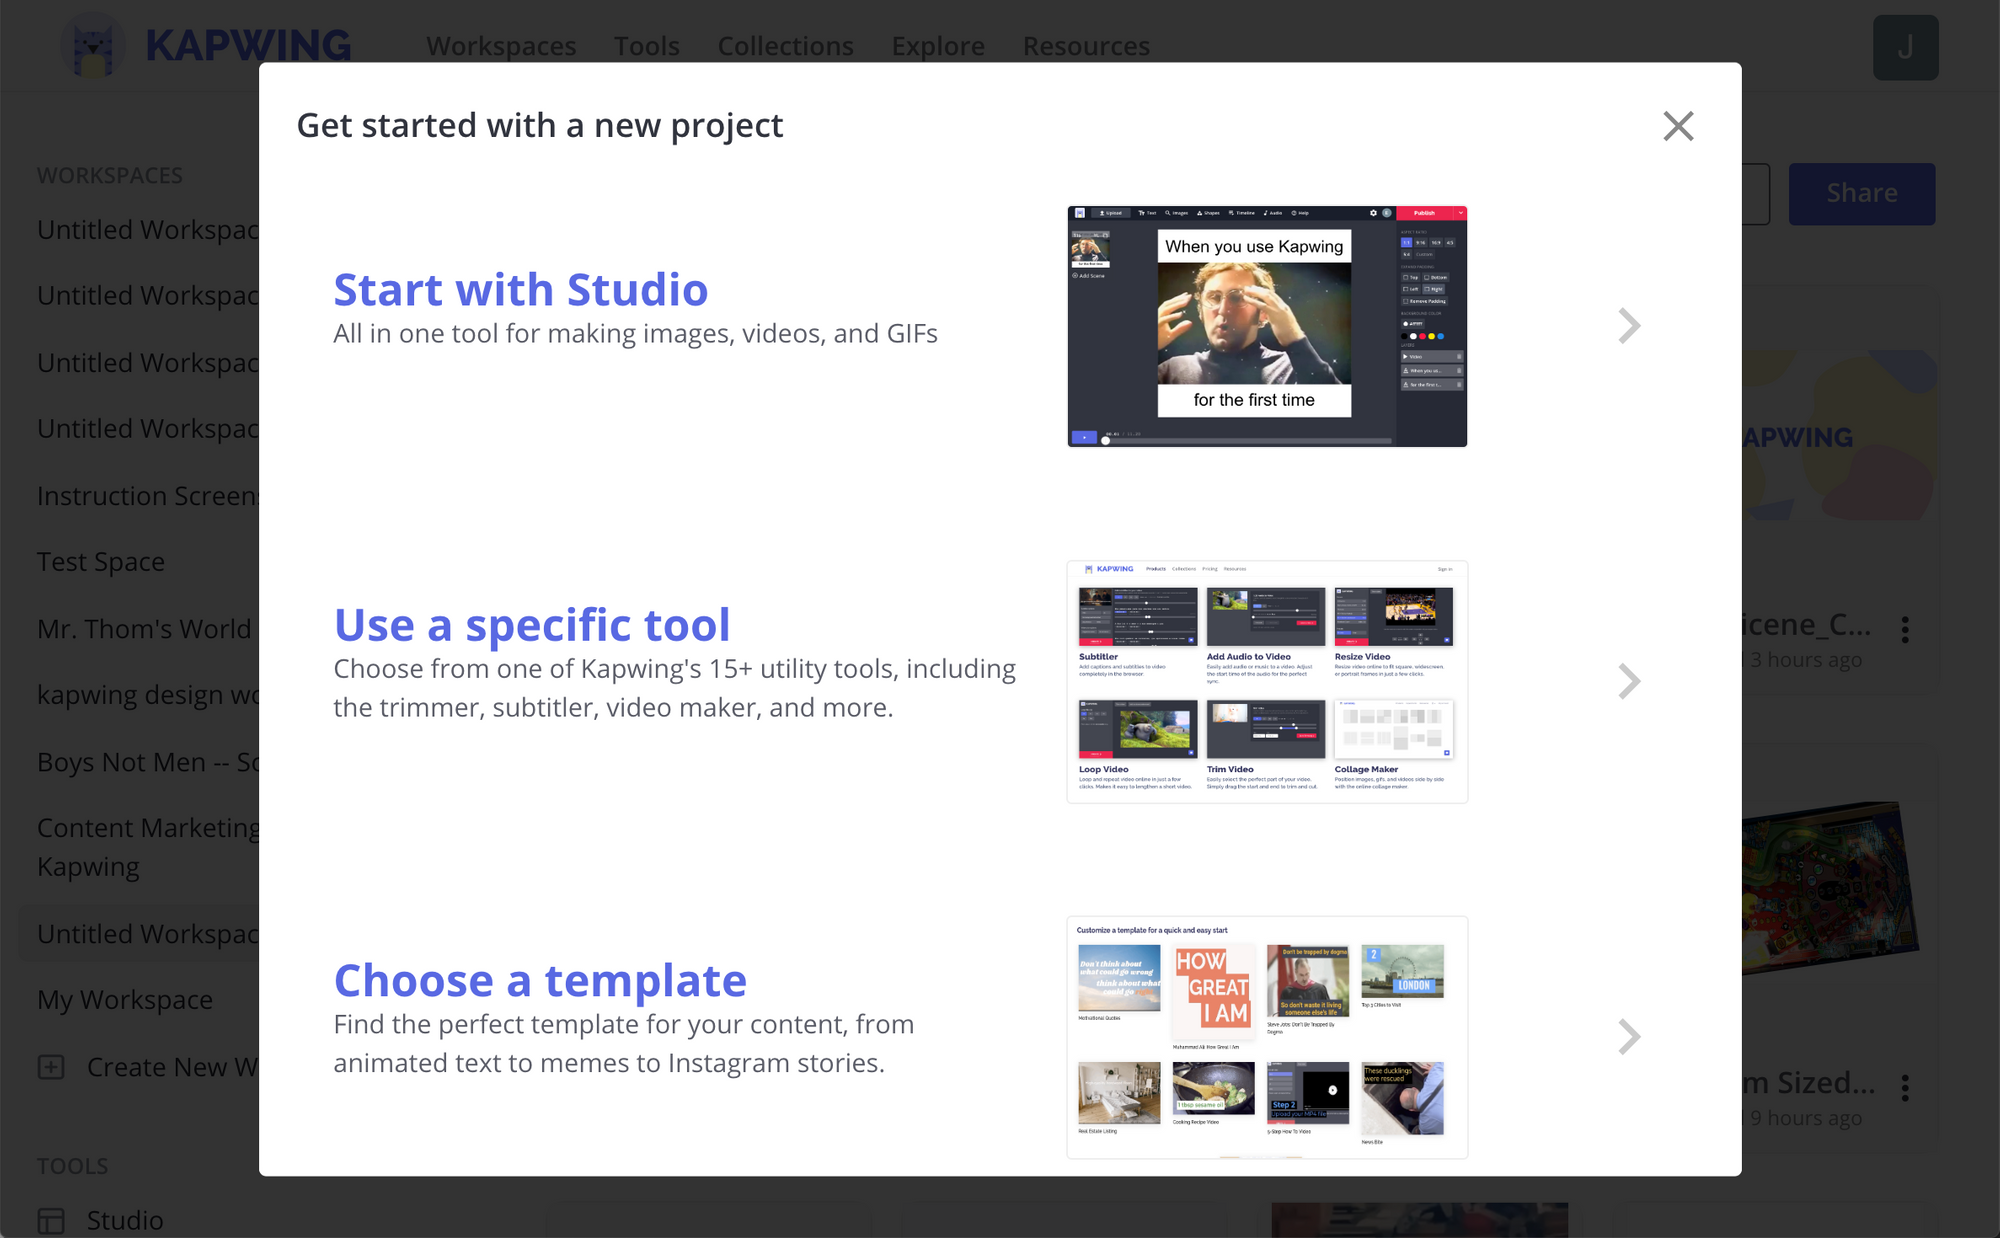Image resolution: width=2000 pixels, height=1238 pixels.
Task: Open the J user avatar menu
Action: pos(1905,47)
